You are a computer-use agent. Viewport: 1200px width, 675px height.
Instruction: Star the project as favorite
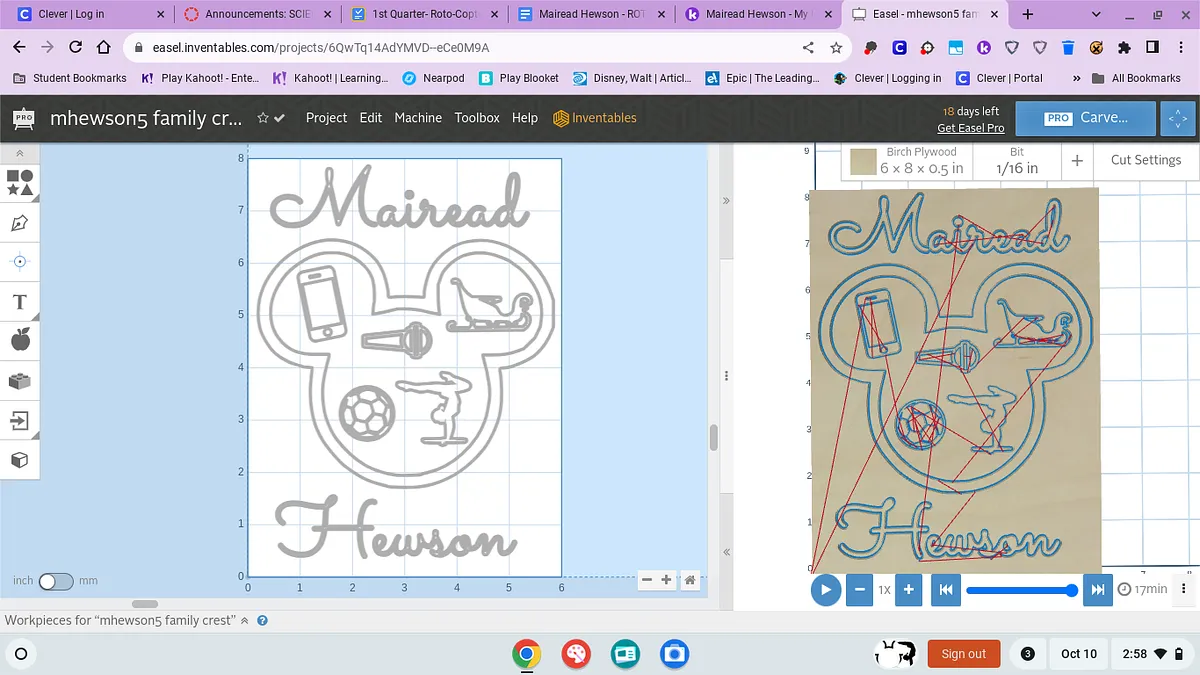click(x=263, y=118)
